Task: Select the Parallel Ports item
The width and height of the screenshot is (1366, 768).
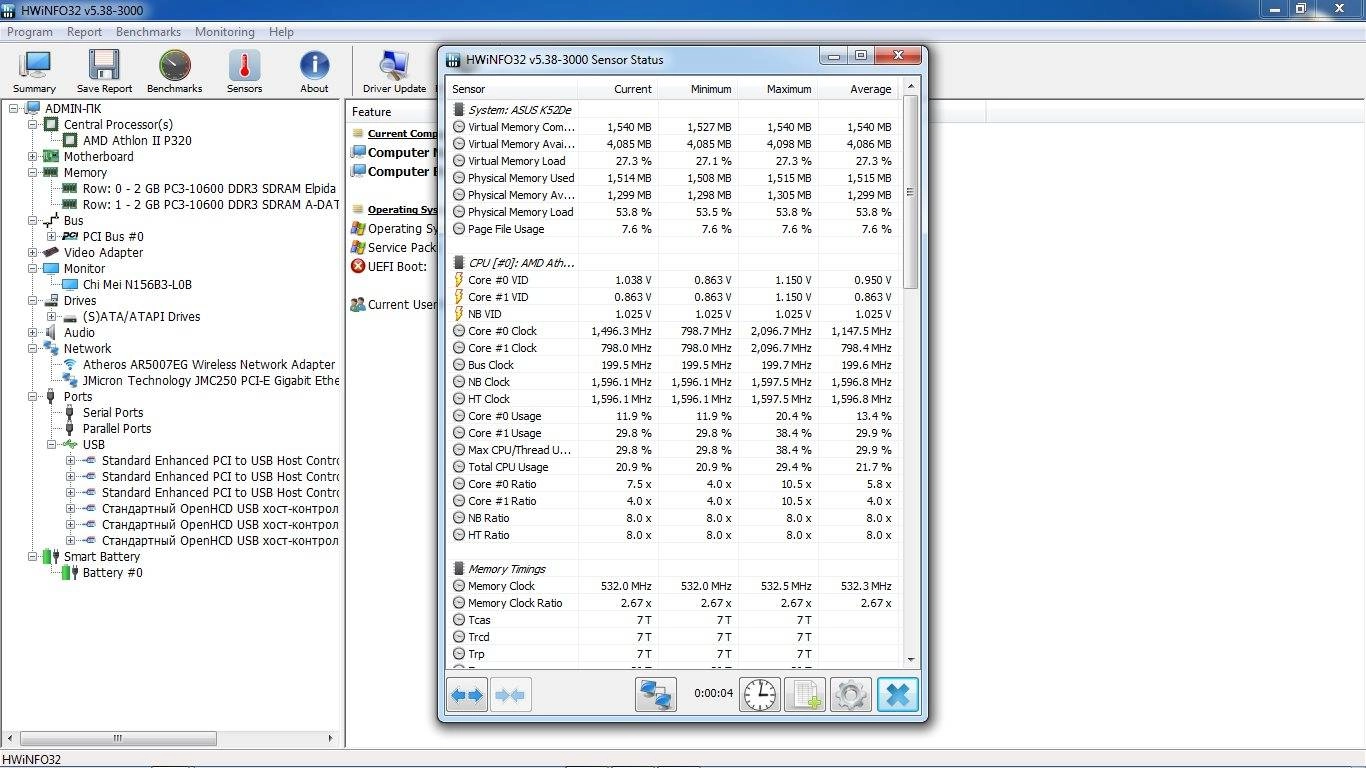Action: tap(117, 428)
